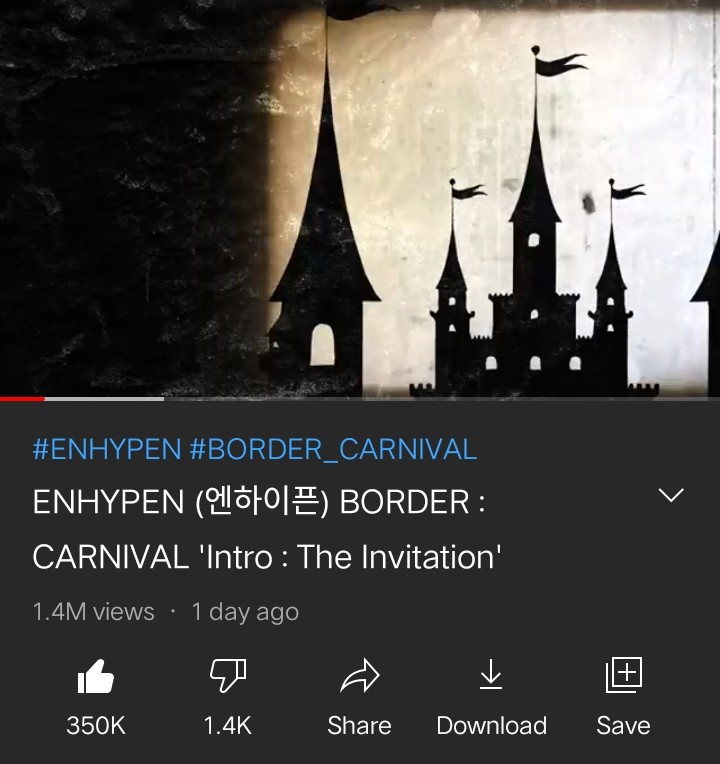Click the Download text label
This screenshot has width=720, height=764.
point(492,726)
